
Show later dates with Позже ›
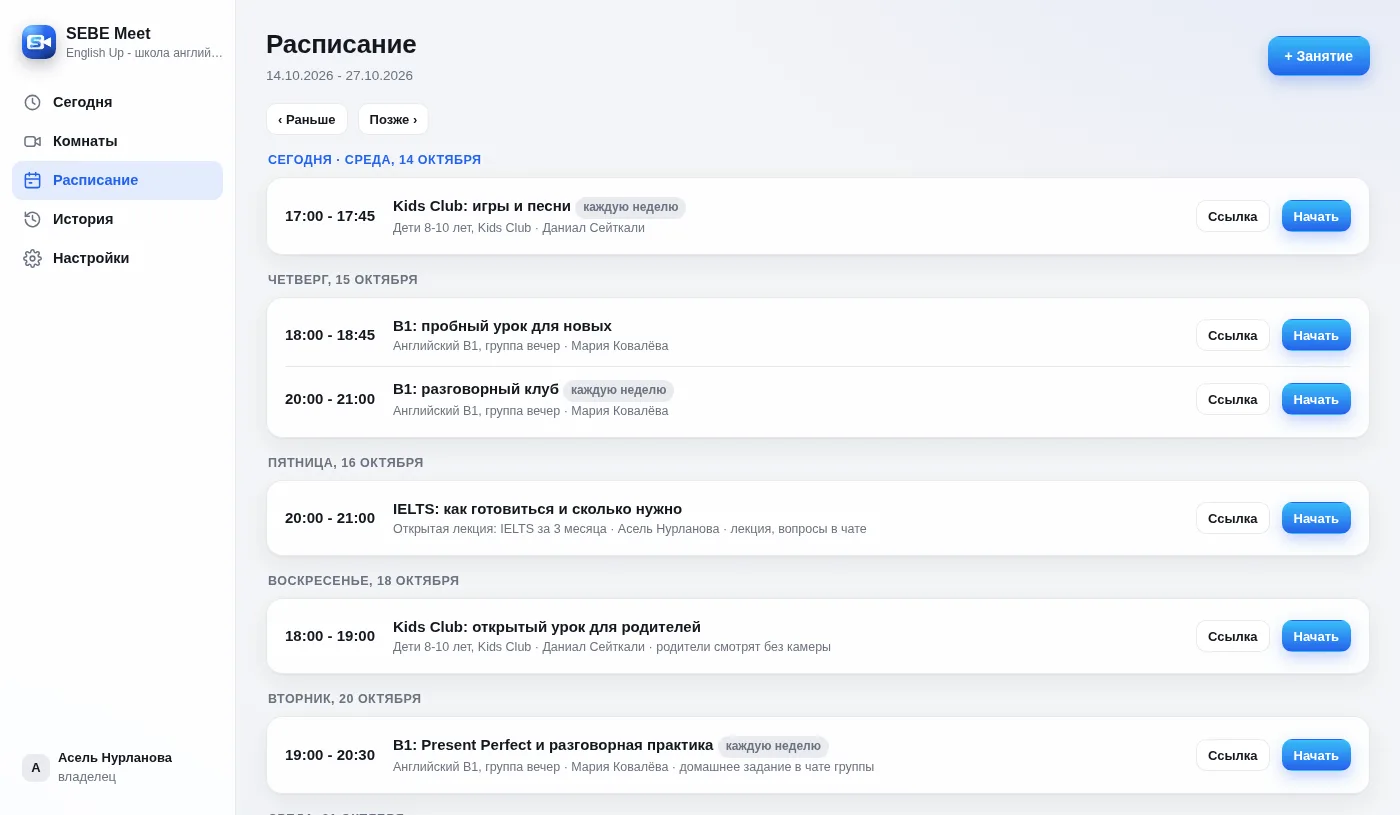(393, 119)
